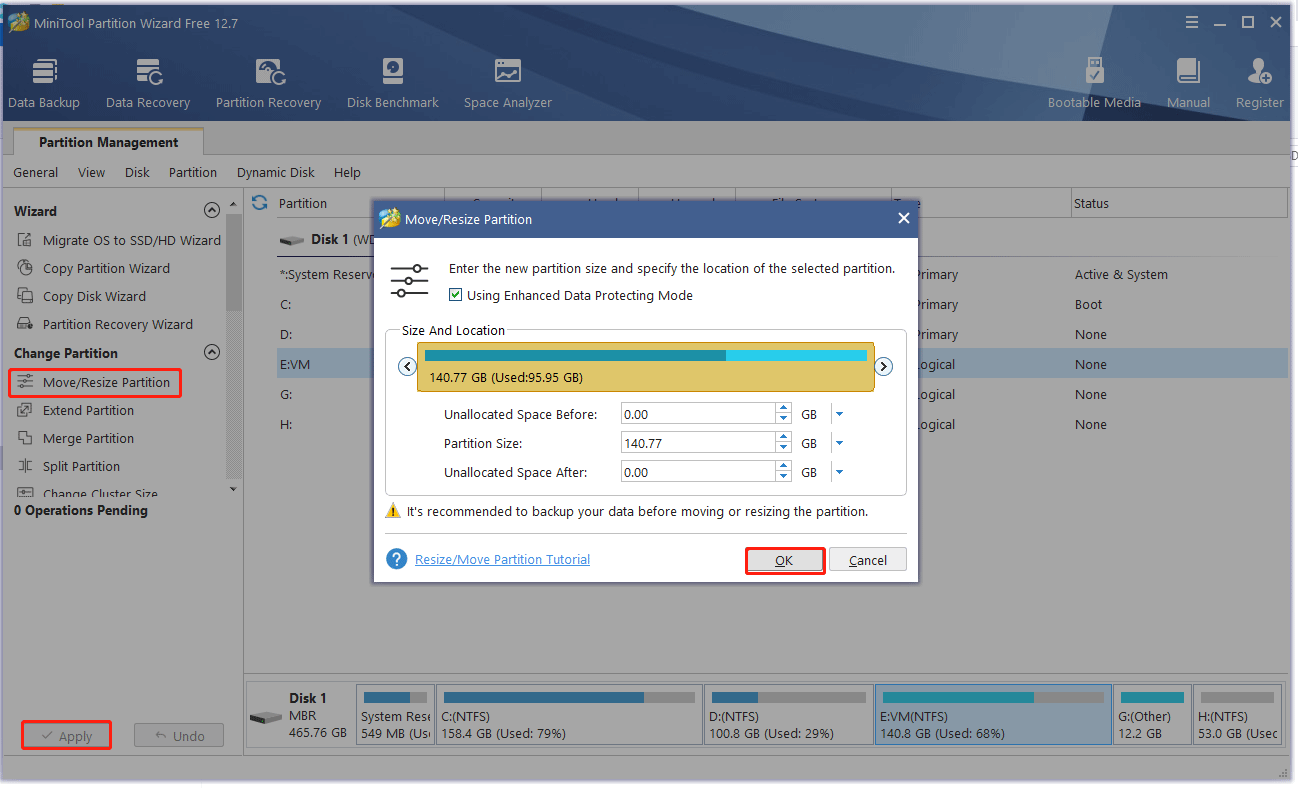Viewport: 1298px width, 788px height.
Task: Open the Space Analyzer
Action: point(508,84)
